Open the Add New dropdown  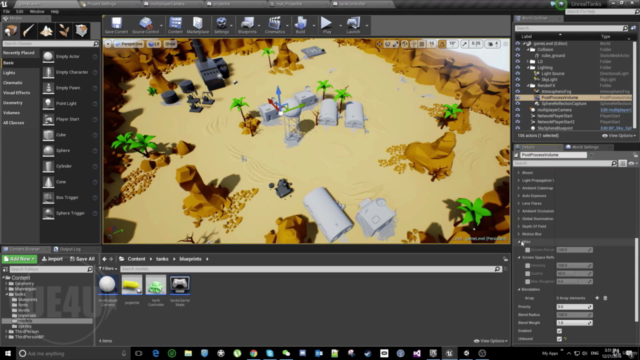(x=19, y=259)
